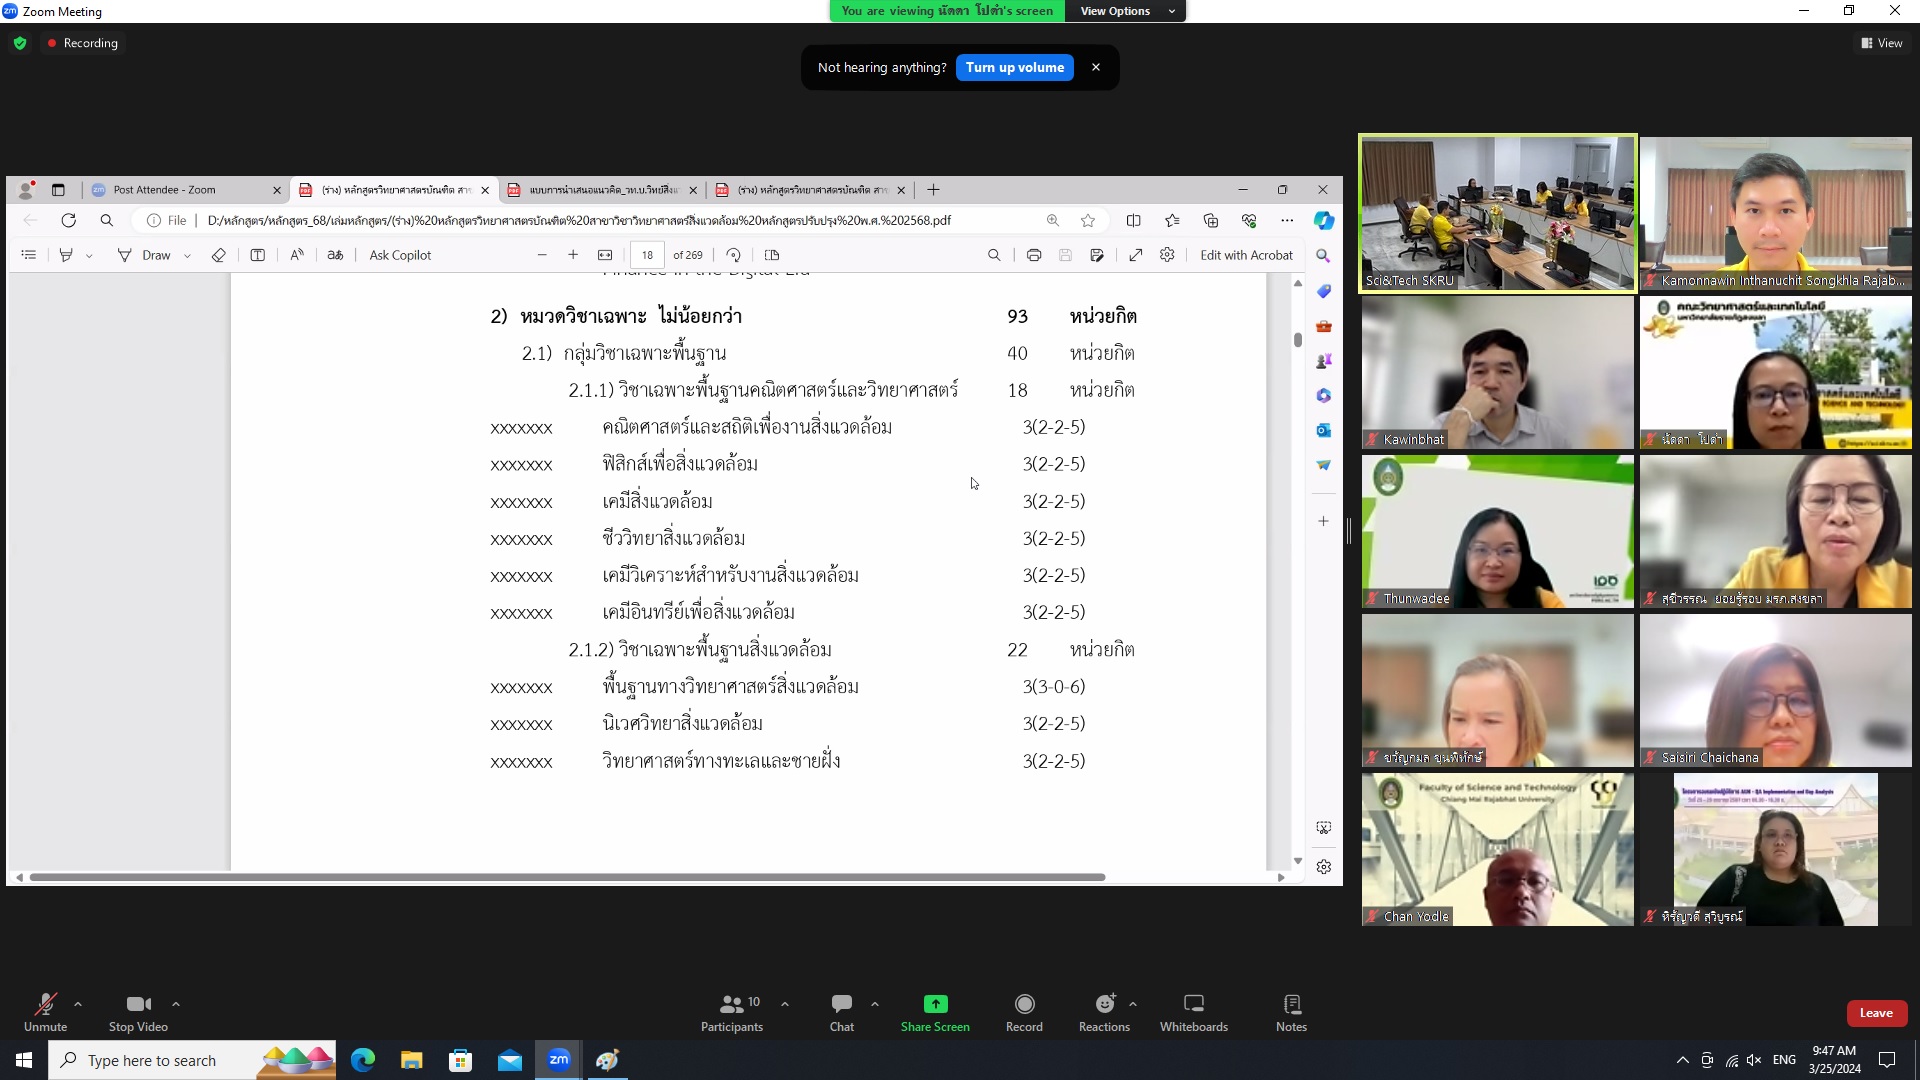Select the Erase tool in PDF toolbar
Viewport: 1920px width, 1080px height.
(219, 255)
